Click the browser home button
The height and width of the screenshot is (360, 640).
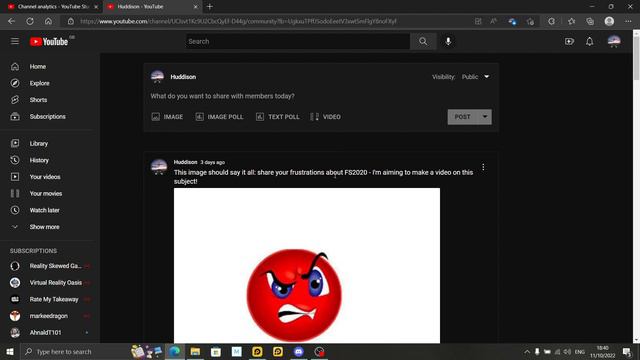[48, 21]
